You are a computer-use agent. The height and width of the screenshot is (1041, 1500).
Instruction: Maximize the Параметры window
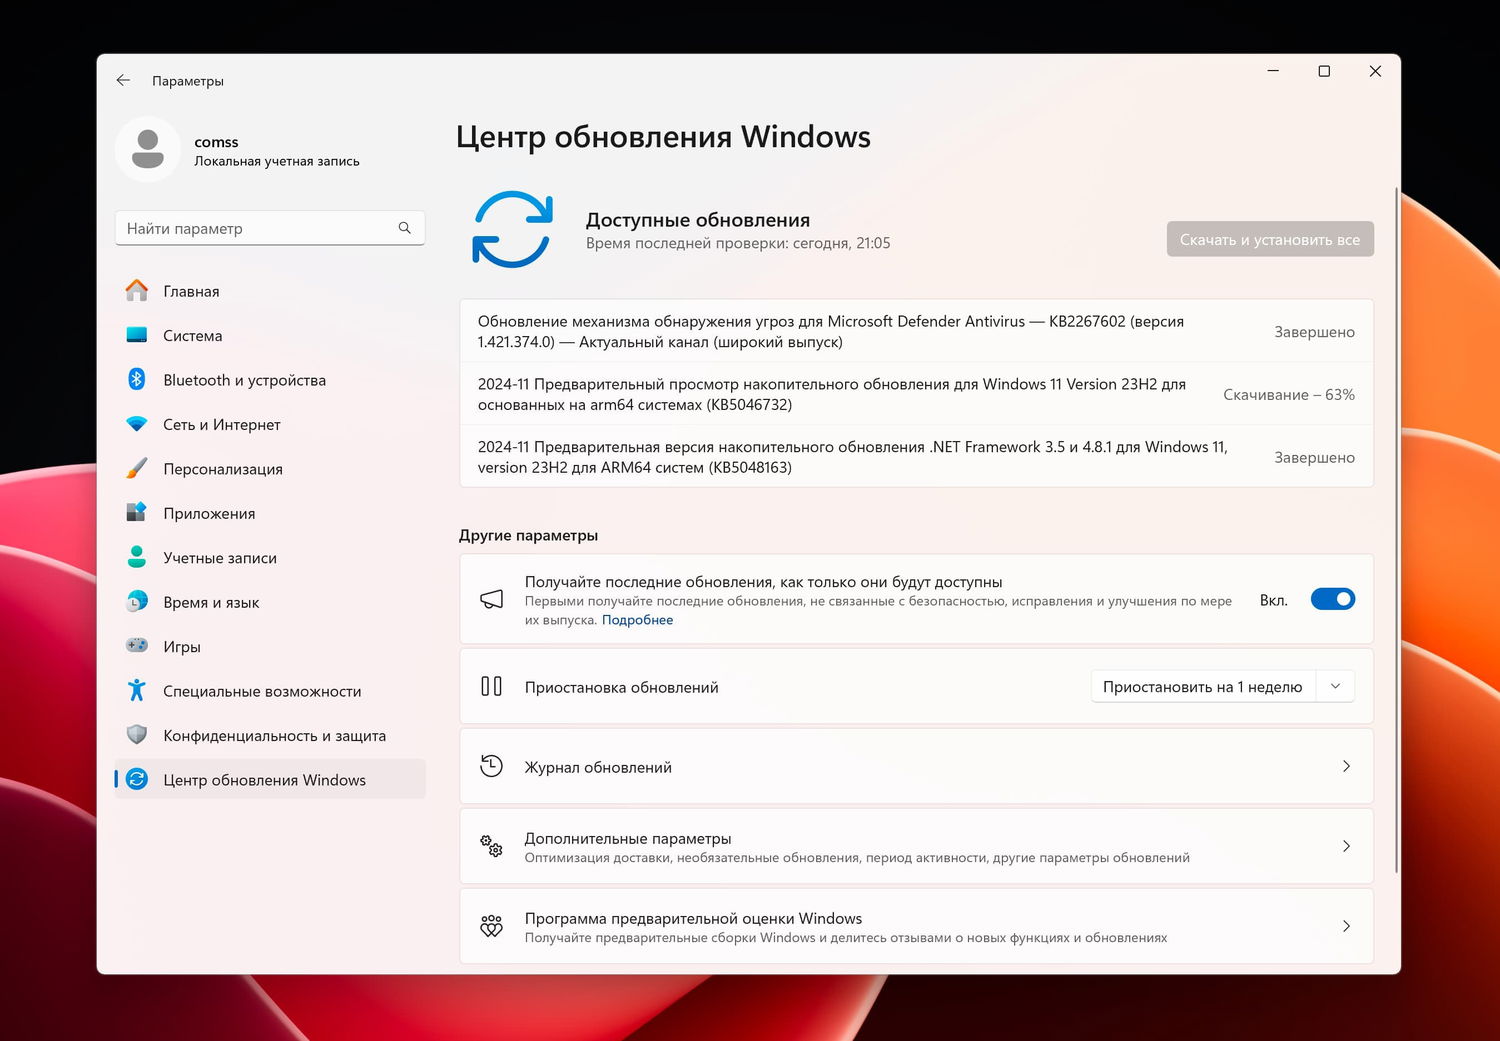1324,71
